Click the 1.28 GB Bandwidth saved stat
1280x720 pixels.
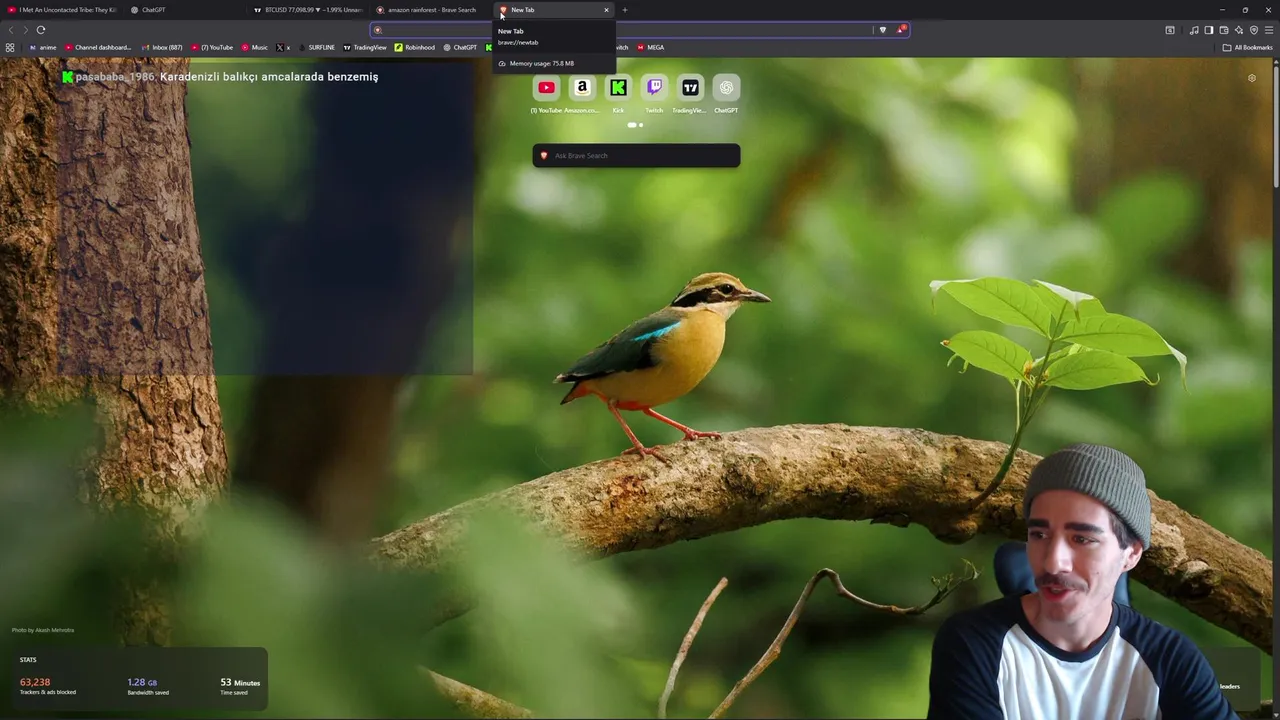click(148, 686)
